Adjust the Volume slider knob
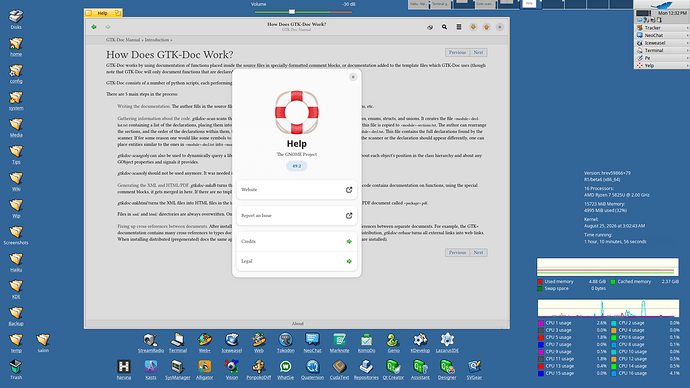The width and height of the screenshot is (690, 388). (292, 12)
